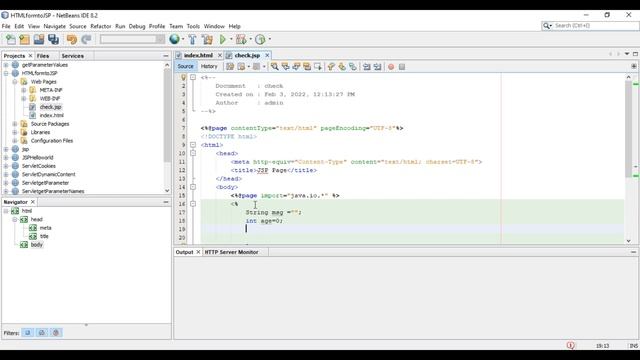Close the Output tab

point(198,252)
